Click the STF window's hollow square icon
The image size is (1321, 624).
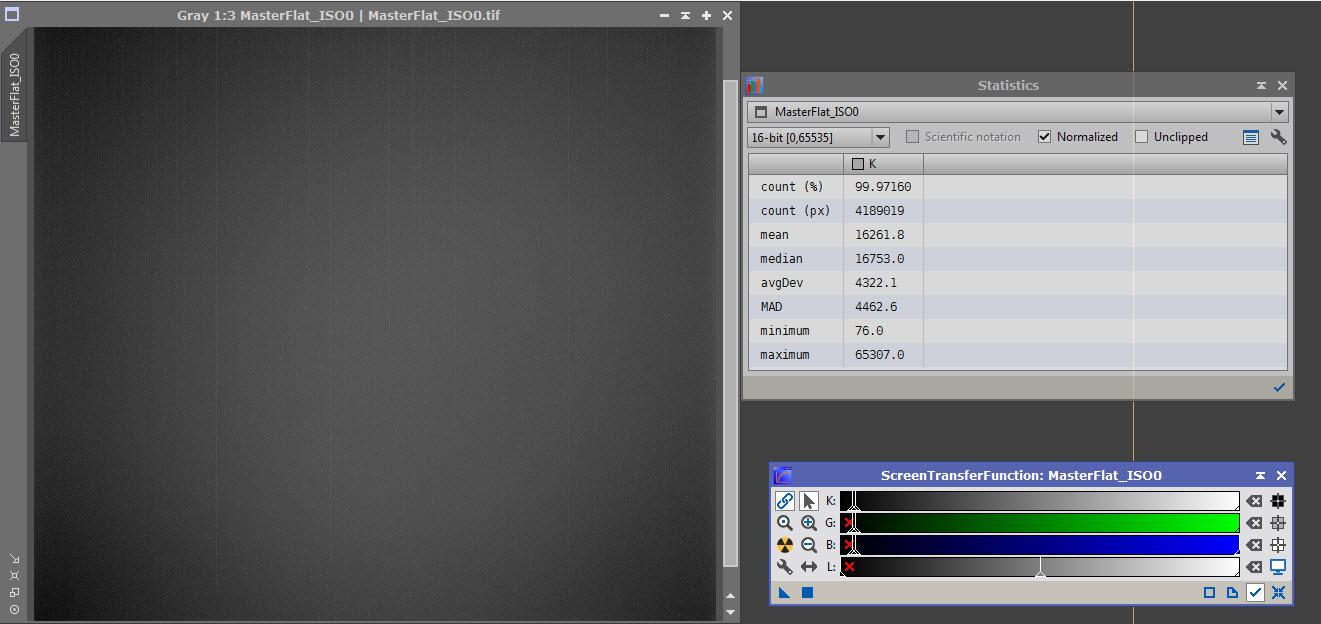(x=1209, y=593)
